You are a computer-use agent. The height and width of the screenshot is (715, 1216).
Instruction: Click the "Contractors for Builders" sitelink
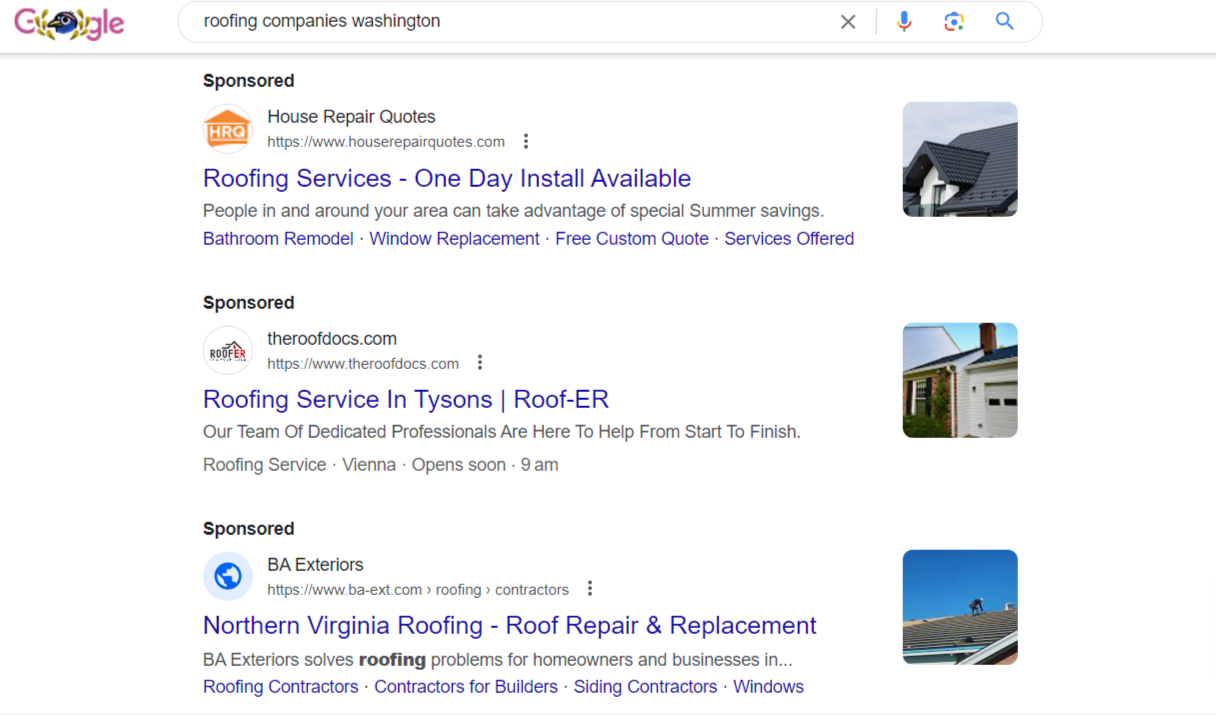tap(466, 686)
